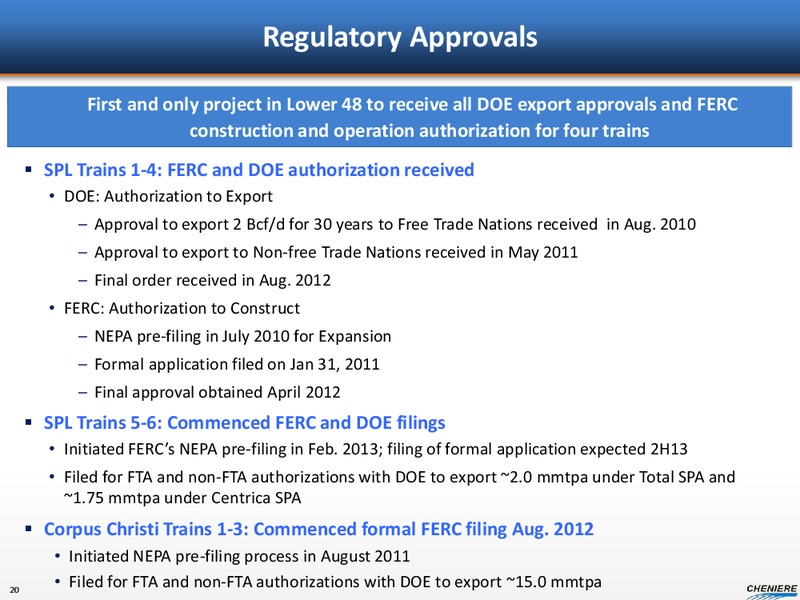The height and width of the screenshot is (600, 800).
Task: Click the 'Regulatory Approvals' slide title
Action: coord(400,38)
